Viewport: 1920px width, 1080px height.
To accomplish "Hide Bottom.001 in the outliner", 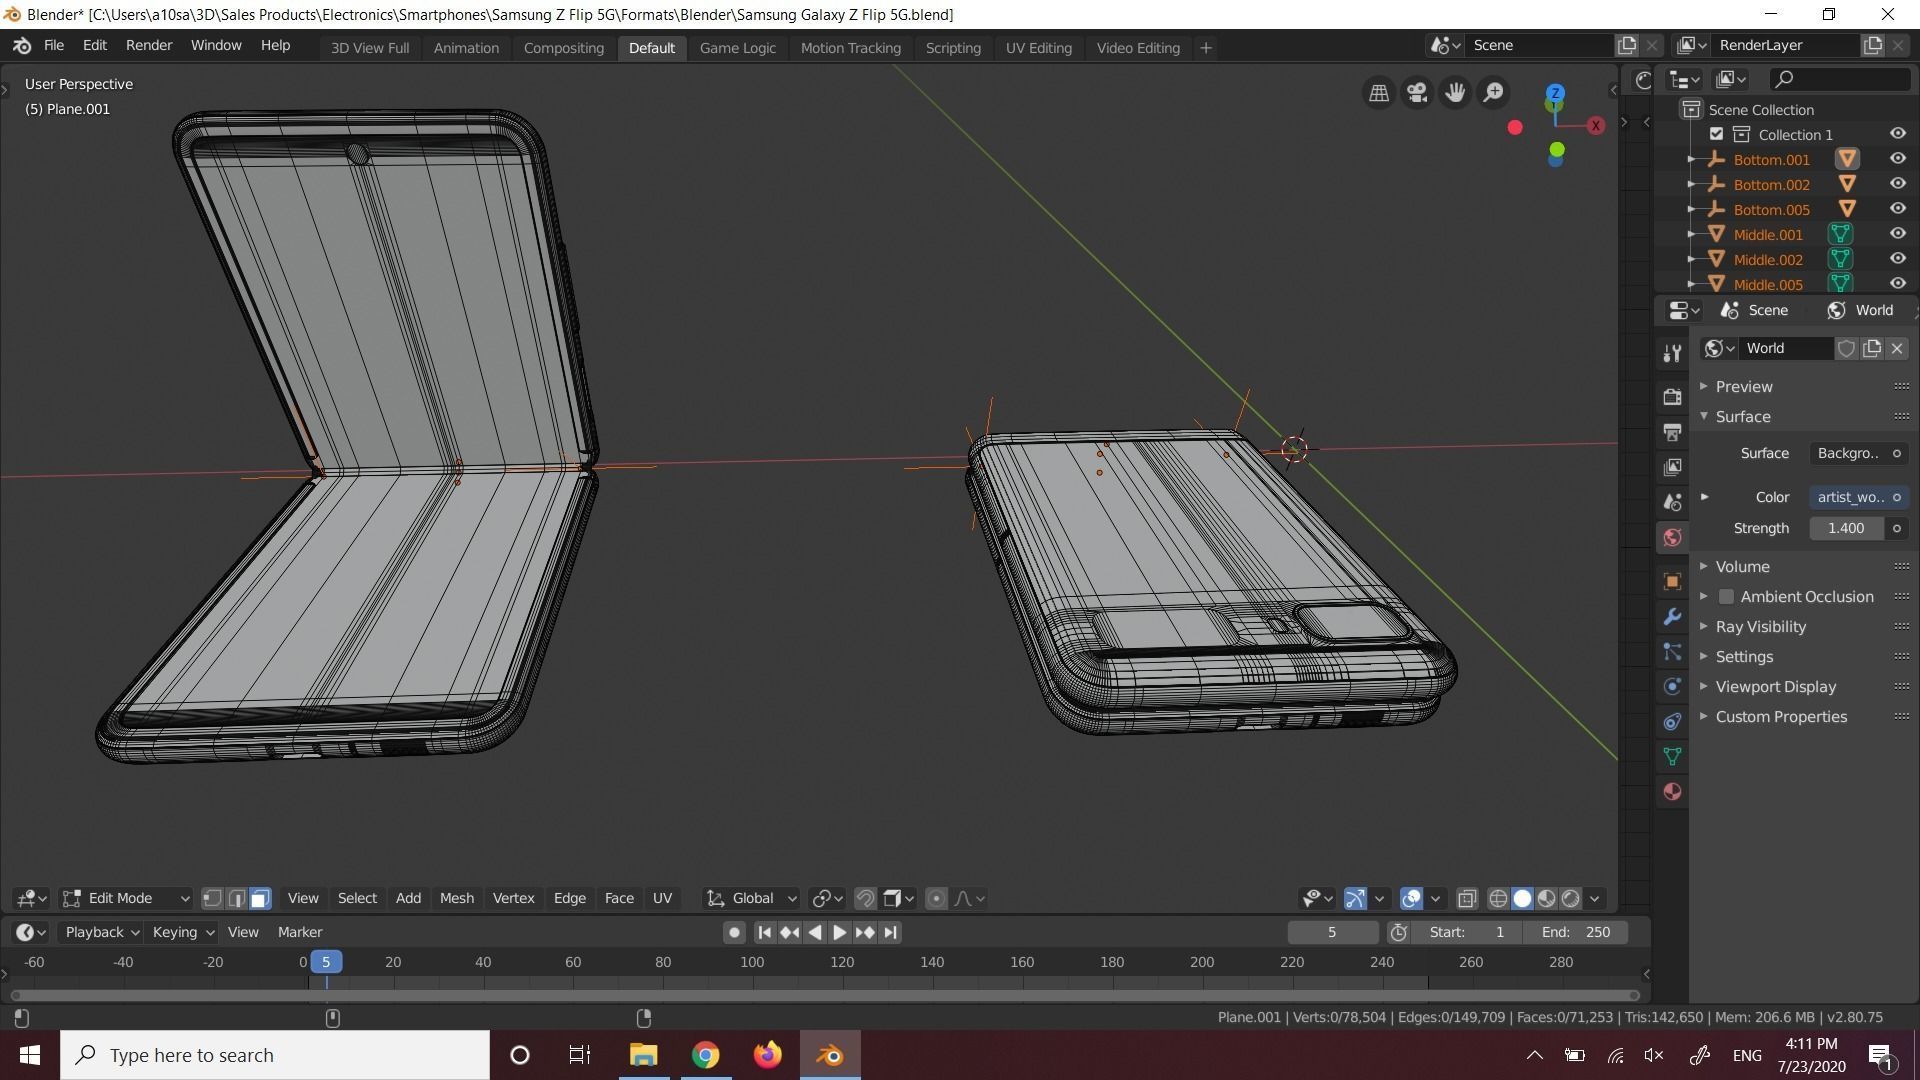I will (x=1897, y=159).
